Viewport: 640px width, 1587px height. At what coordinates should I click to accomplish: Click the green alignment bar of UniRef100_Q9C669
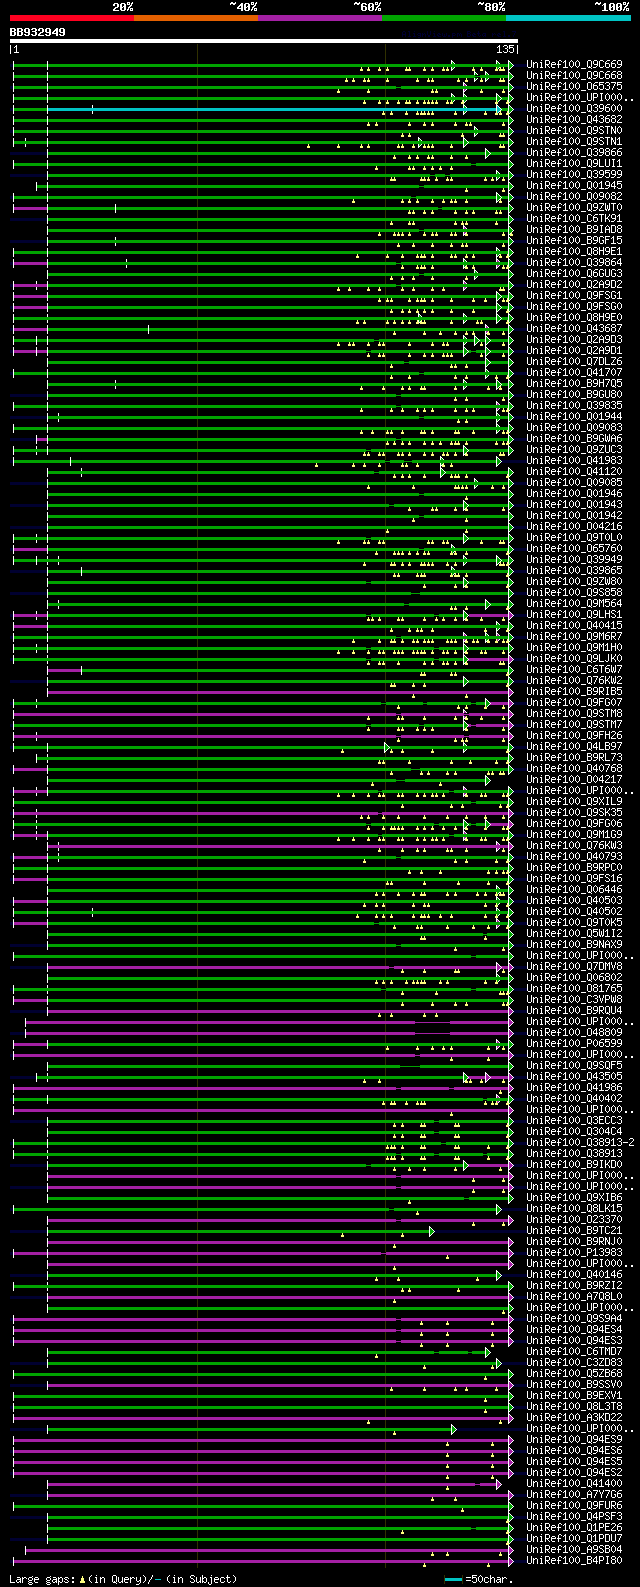click(x=263, y=64)
